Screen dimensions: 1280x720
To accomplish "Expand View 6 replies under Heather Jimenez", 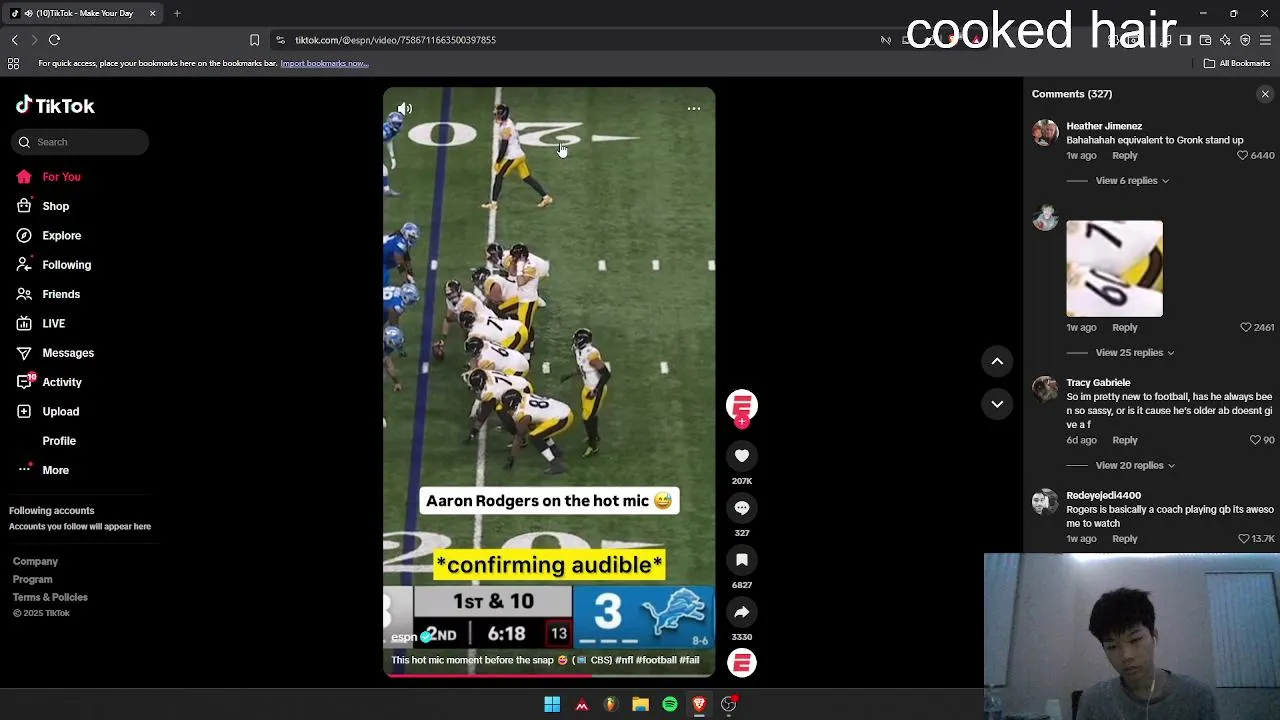I will click(1132, 181).
